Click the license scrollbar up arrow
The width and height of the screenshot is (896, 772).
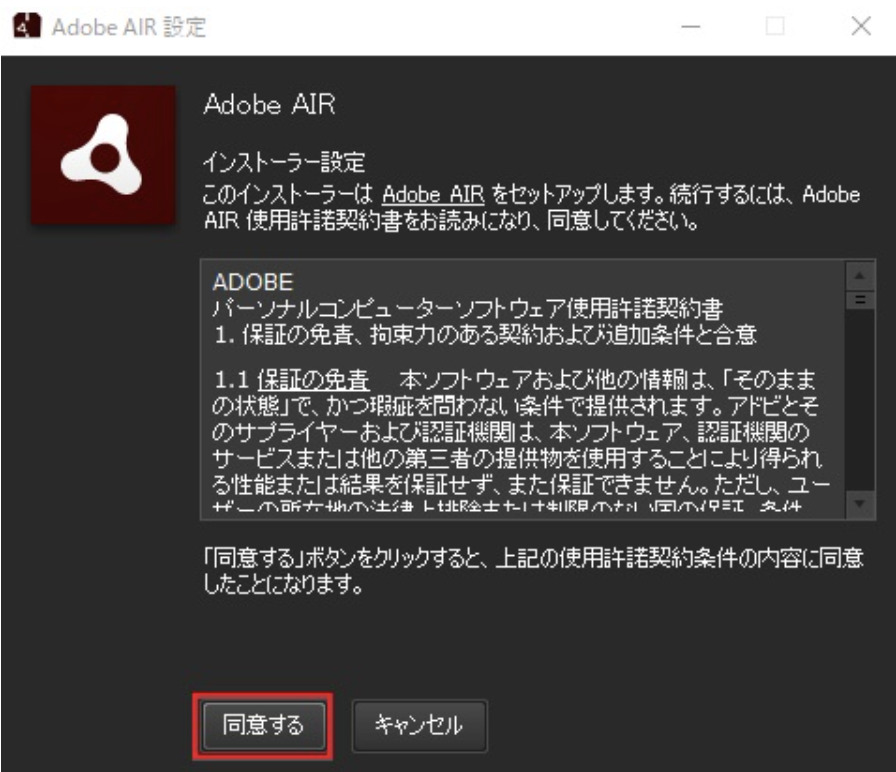[860, 277]
